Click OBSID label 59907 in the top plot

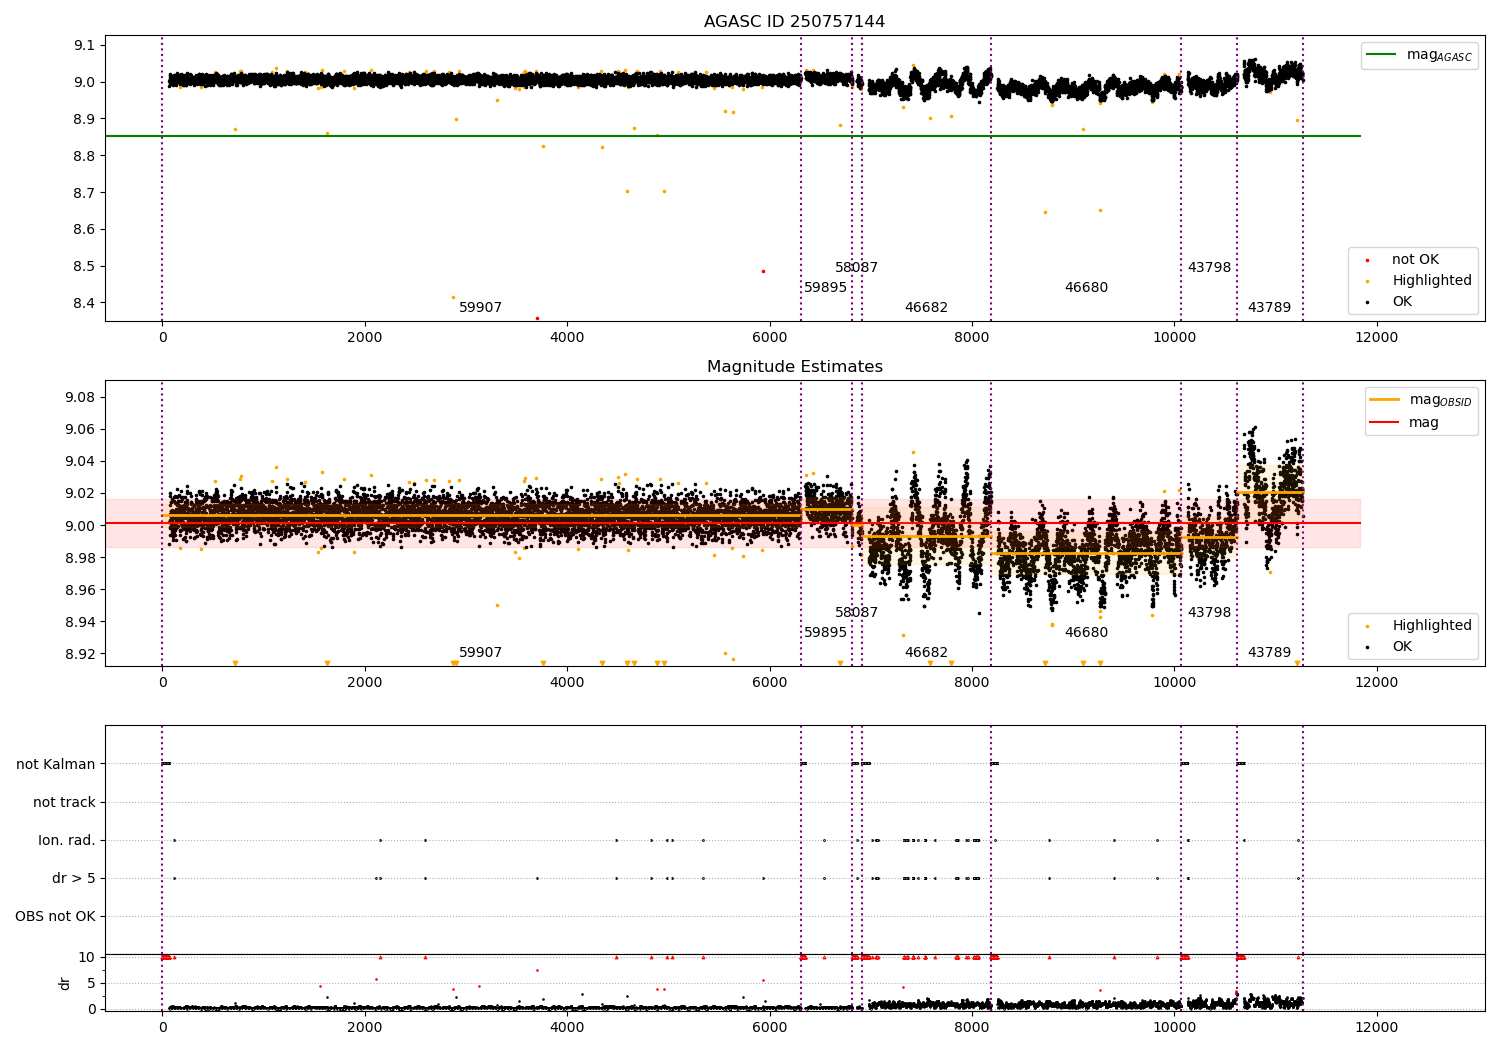pyautogui.click(x=480, y=308)
